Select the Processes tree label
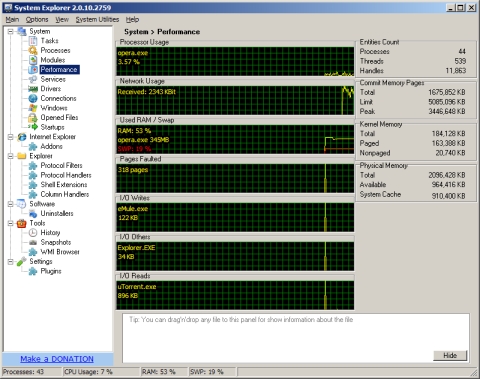 pos(55,51)
